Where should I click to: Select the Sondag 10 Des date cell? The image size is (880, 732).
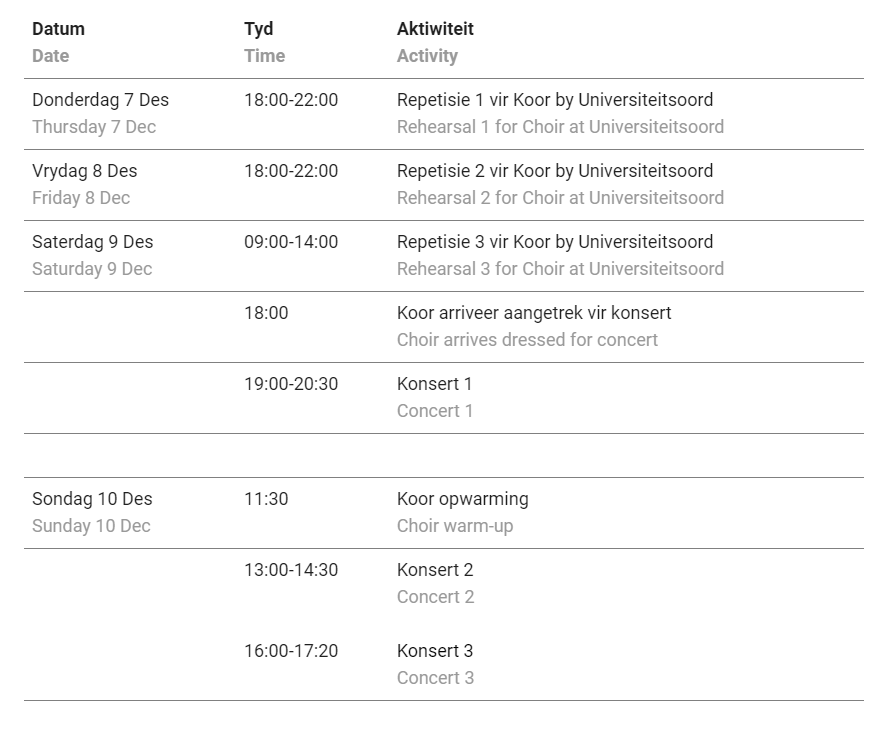click(x=92, y=498)
